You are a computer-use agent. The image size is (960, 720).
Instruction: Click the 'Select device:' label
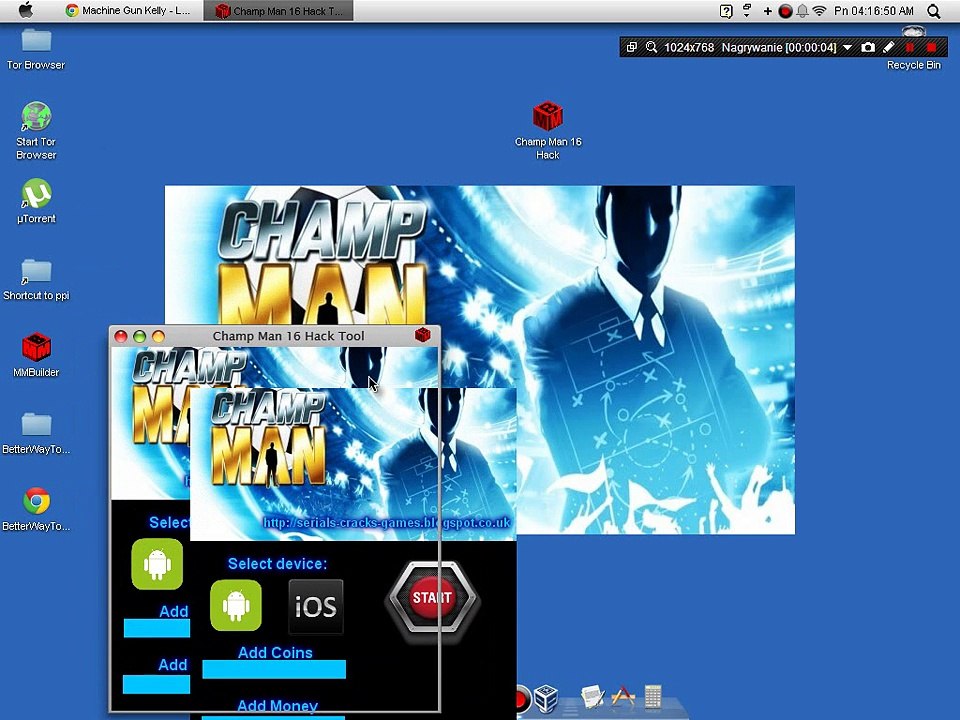click(x=277, y=564)
